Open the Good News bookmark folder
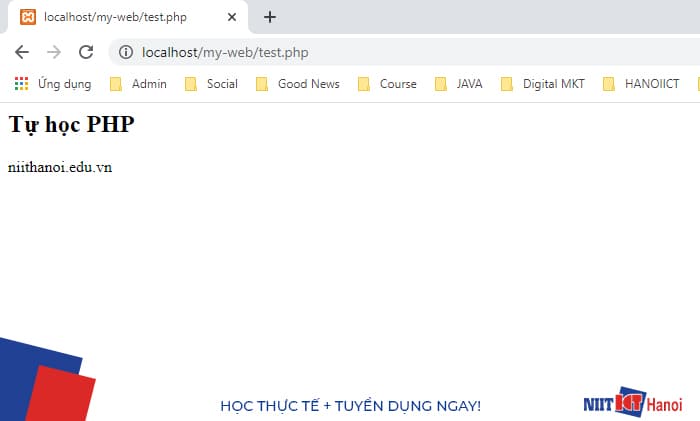700x421 pixels. [298, 84]
